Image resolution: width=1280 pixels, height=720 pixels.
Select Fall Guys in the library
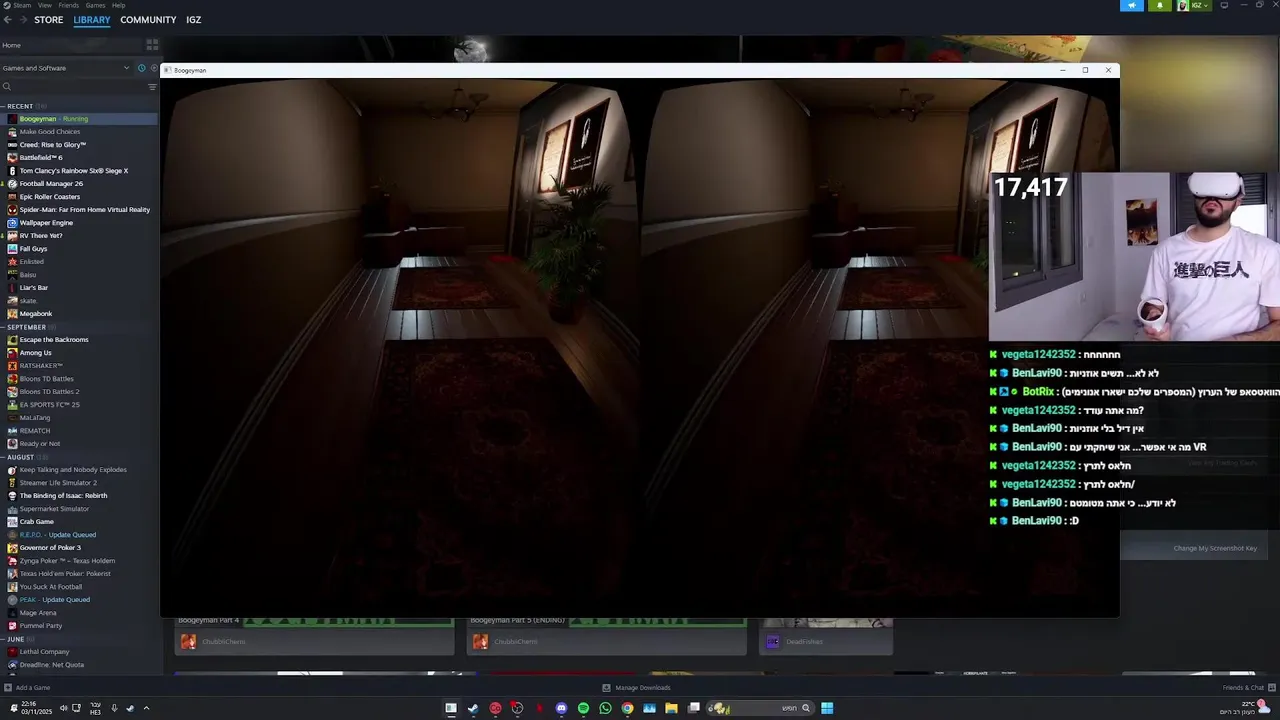tap(79, 249)
